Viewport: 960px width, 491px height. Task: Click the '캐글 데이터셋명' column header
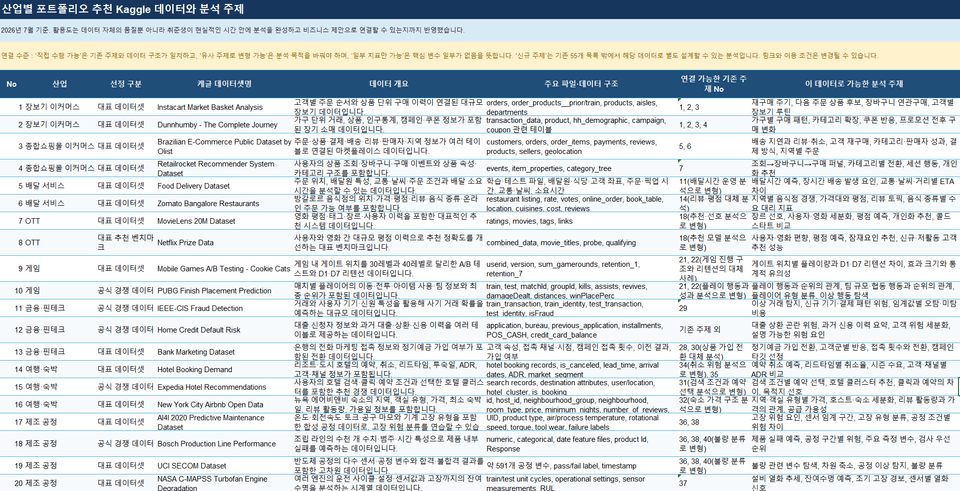coord(224,84)
